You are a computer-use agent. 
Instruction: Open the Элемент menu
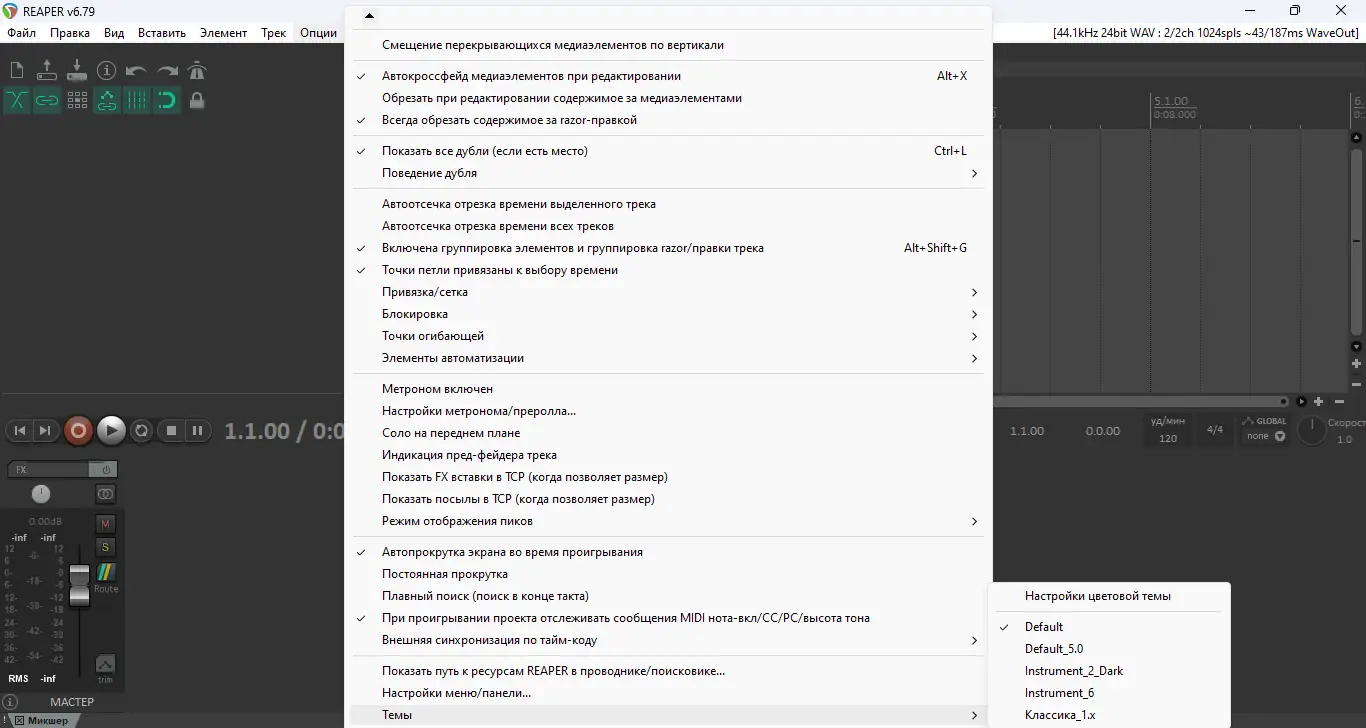(223, 33)
